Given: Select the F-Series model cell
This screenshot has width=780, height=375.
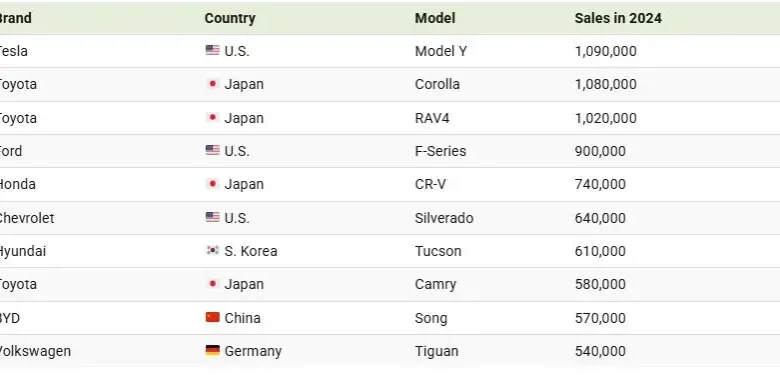Looking at the screenshot, I should [440, 151].
